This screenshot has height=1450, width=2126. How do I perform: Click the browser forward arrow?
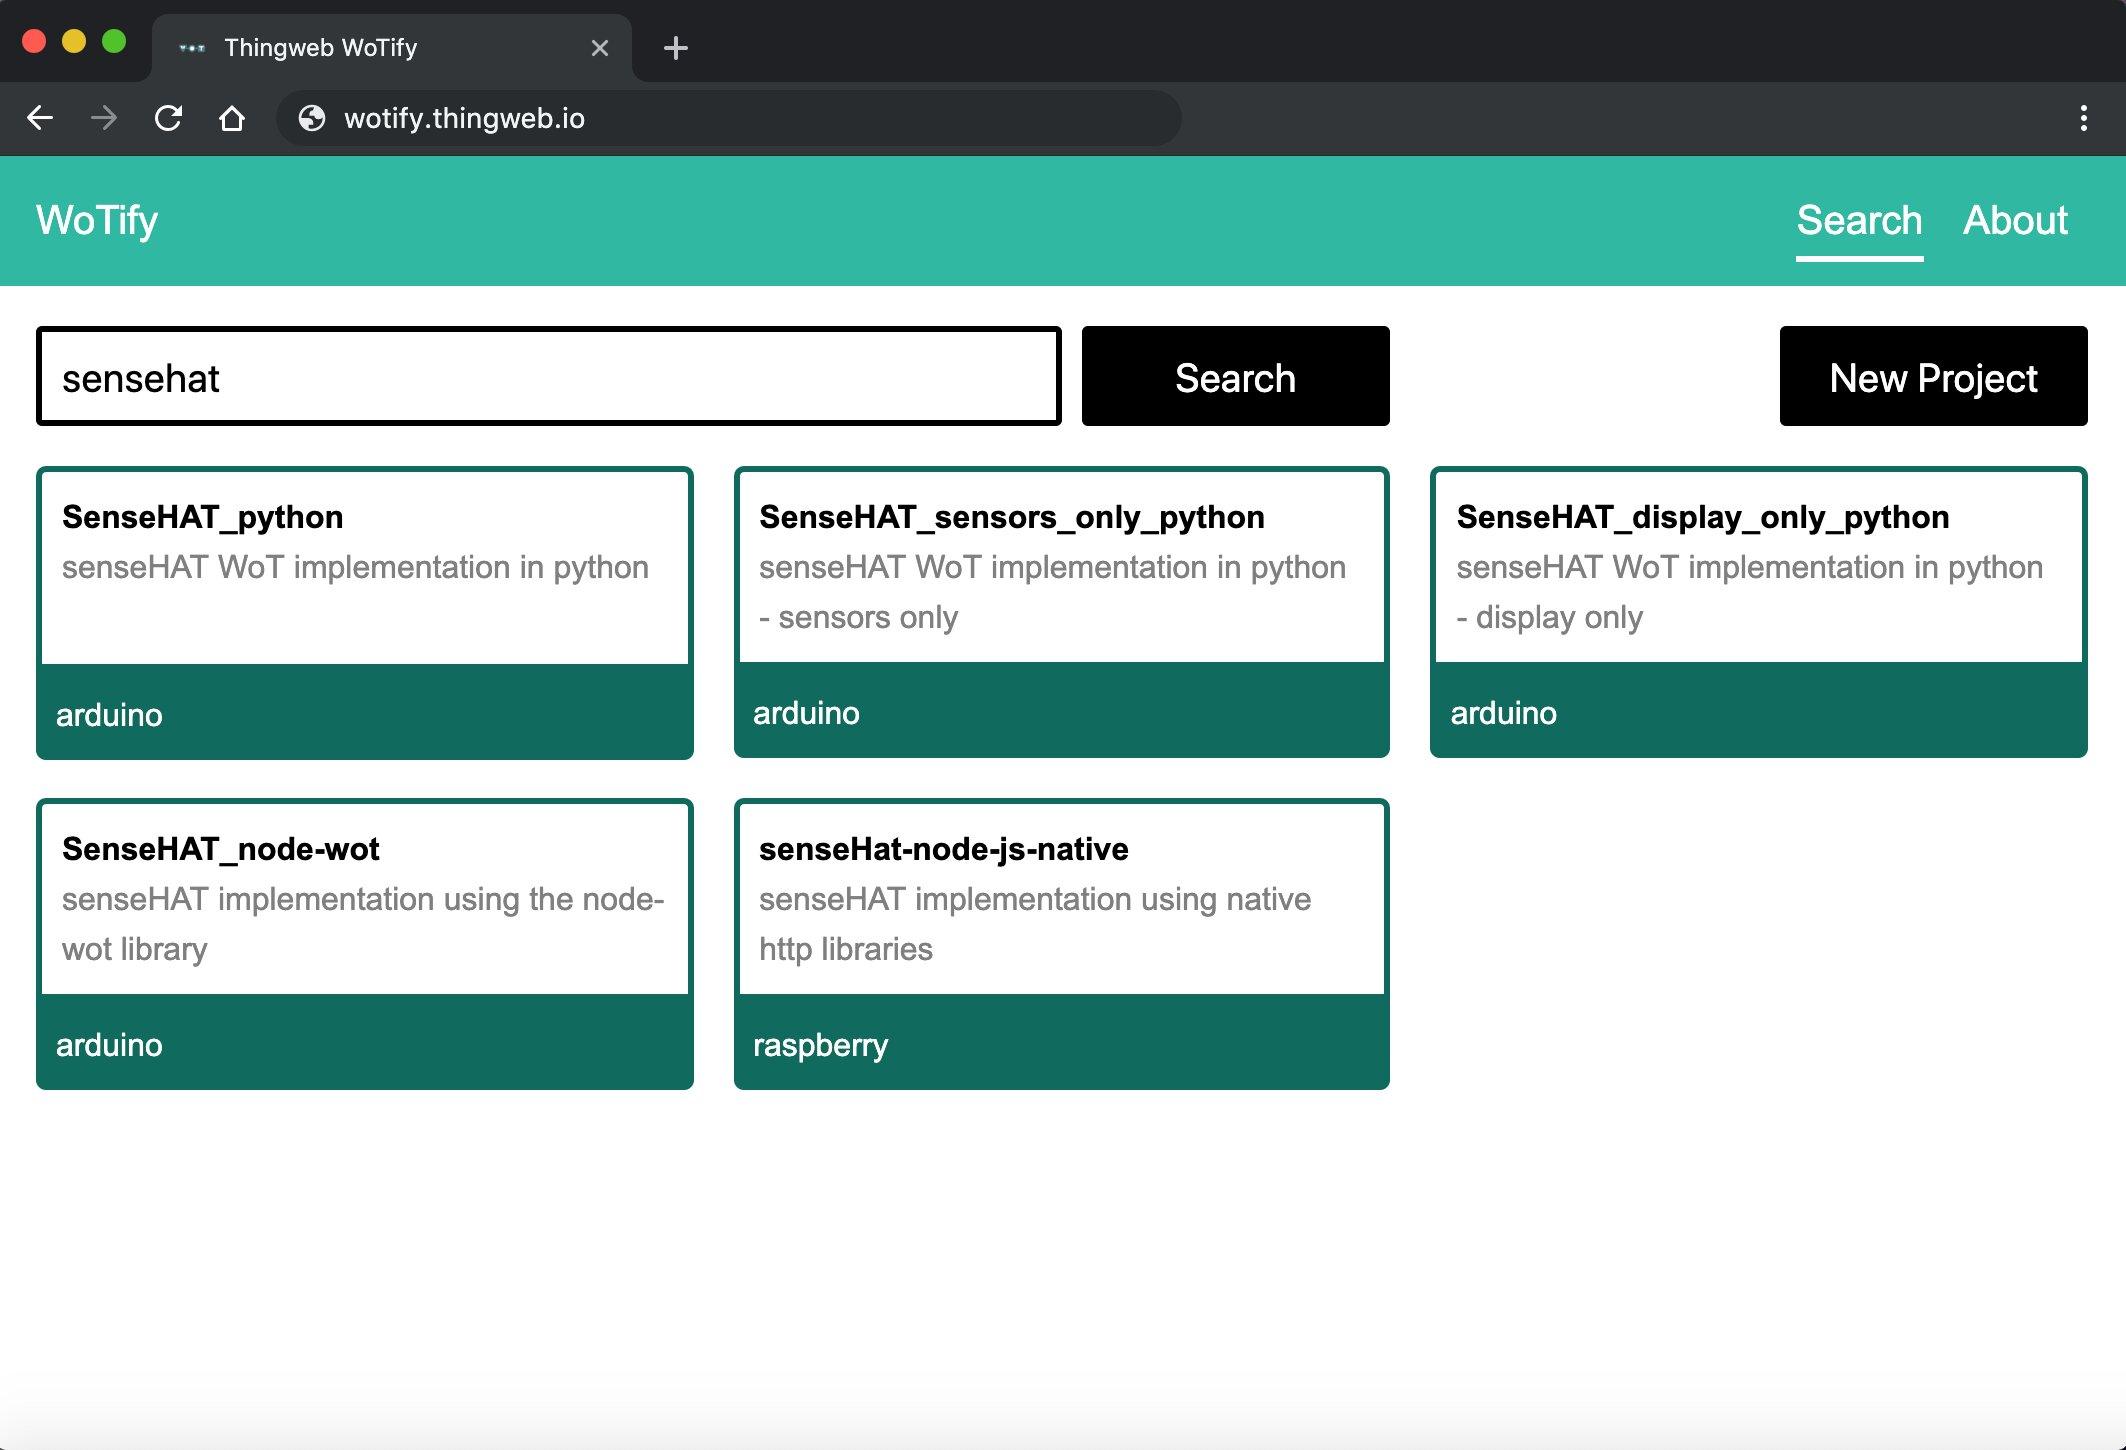[x=104, y=118]
